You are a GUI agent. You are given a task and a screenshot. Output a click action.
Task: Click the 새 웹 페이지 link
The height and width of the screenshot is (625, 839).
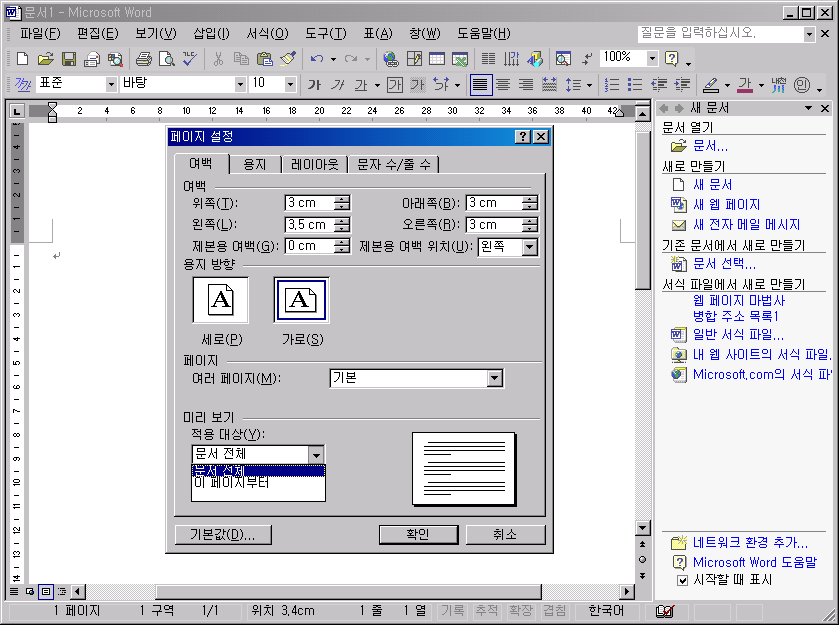point(726,204)
